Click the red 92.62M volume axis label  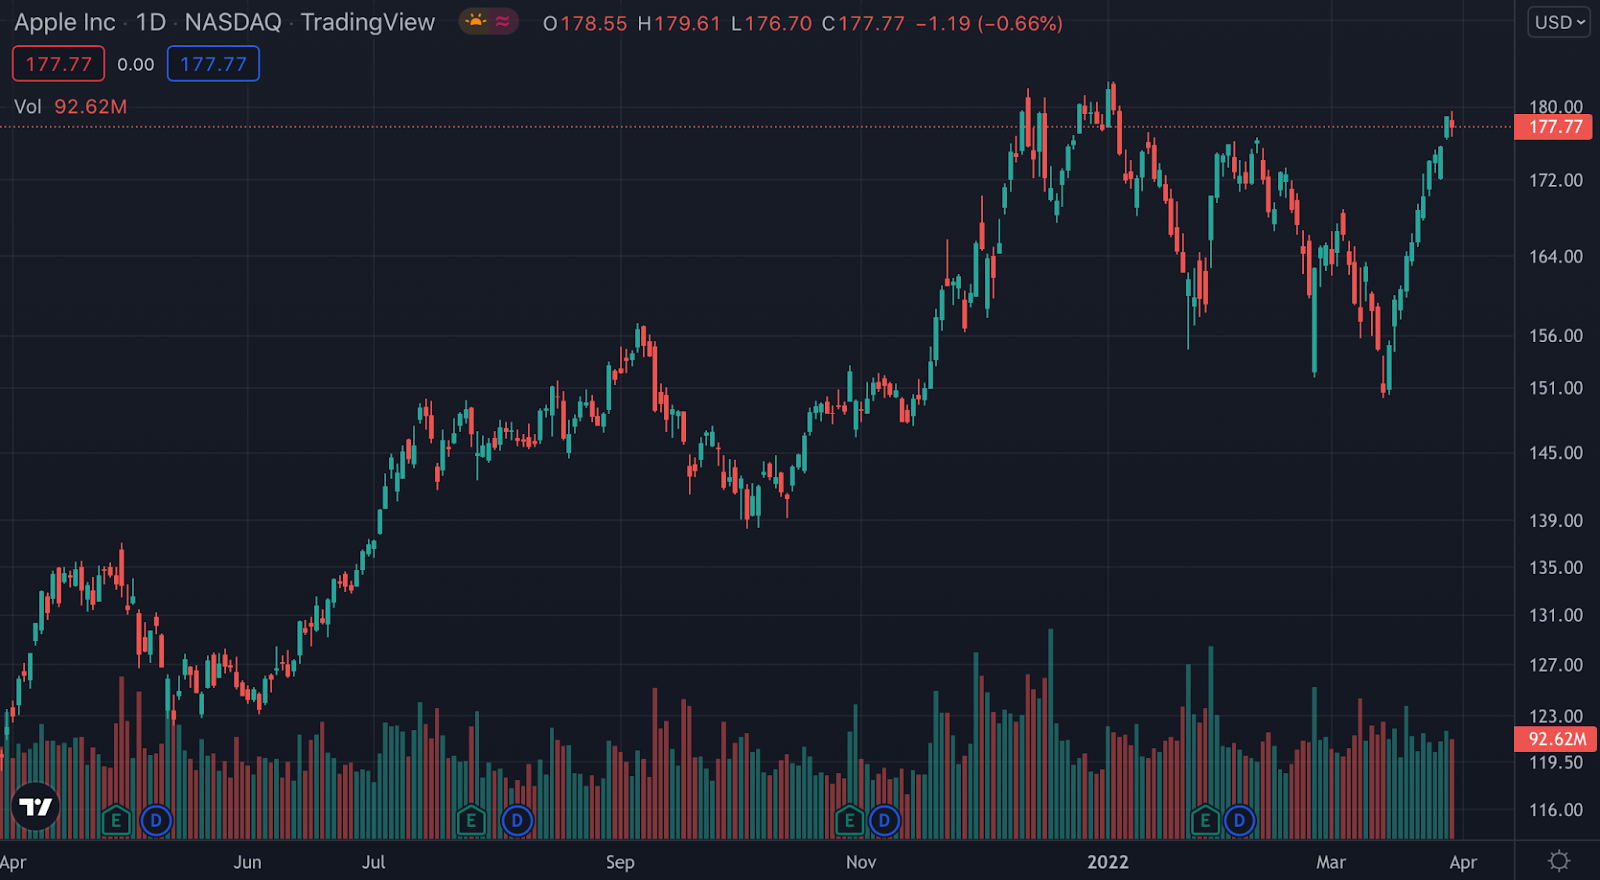click(1555, 739)
